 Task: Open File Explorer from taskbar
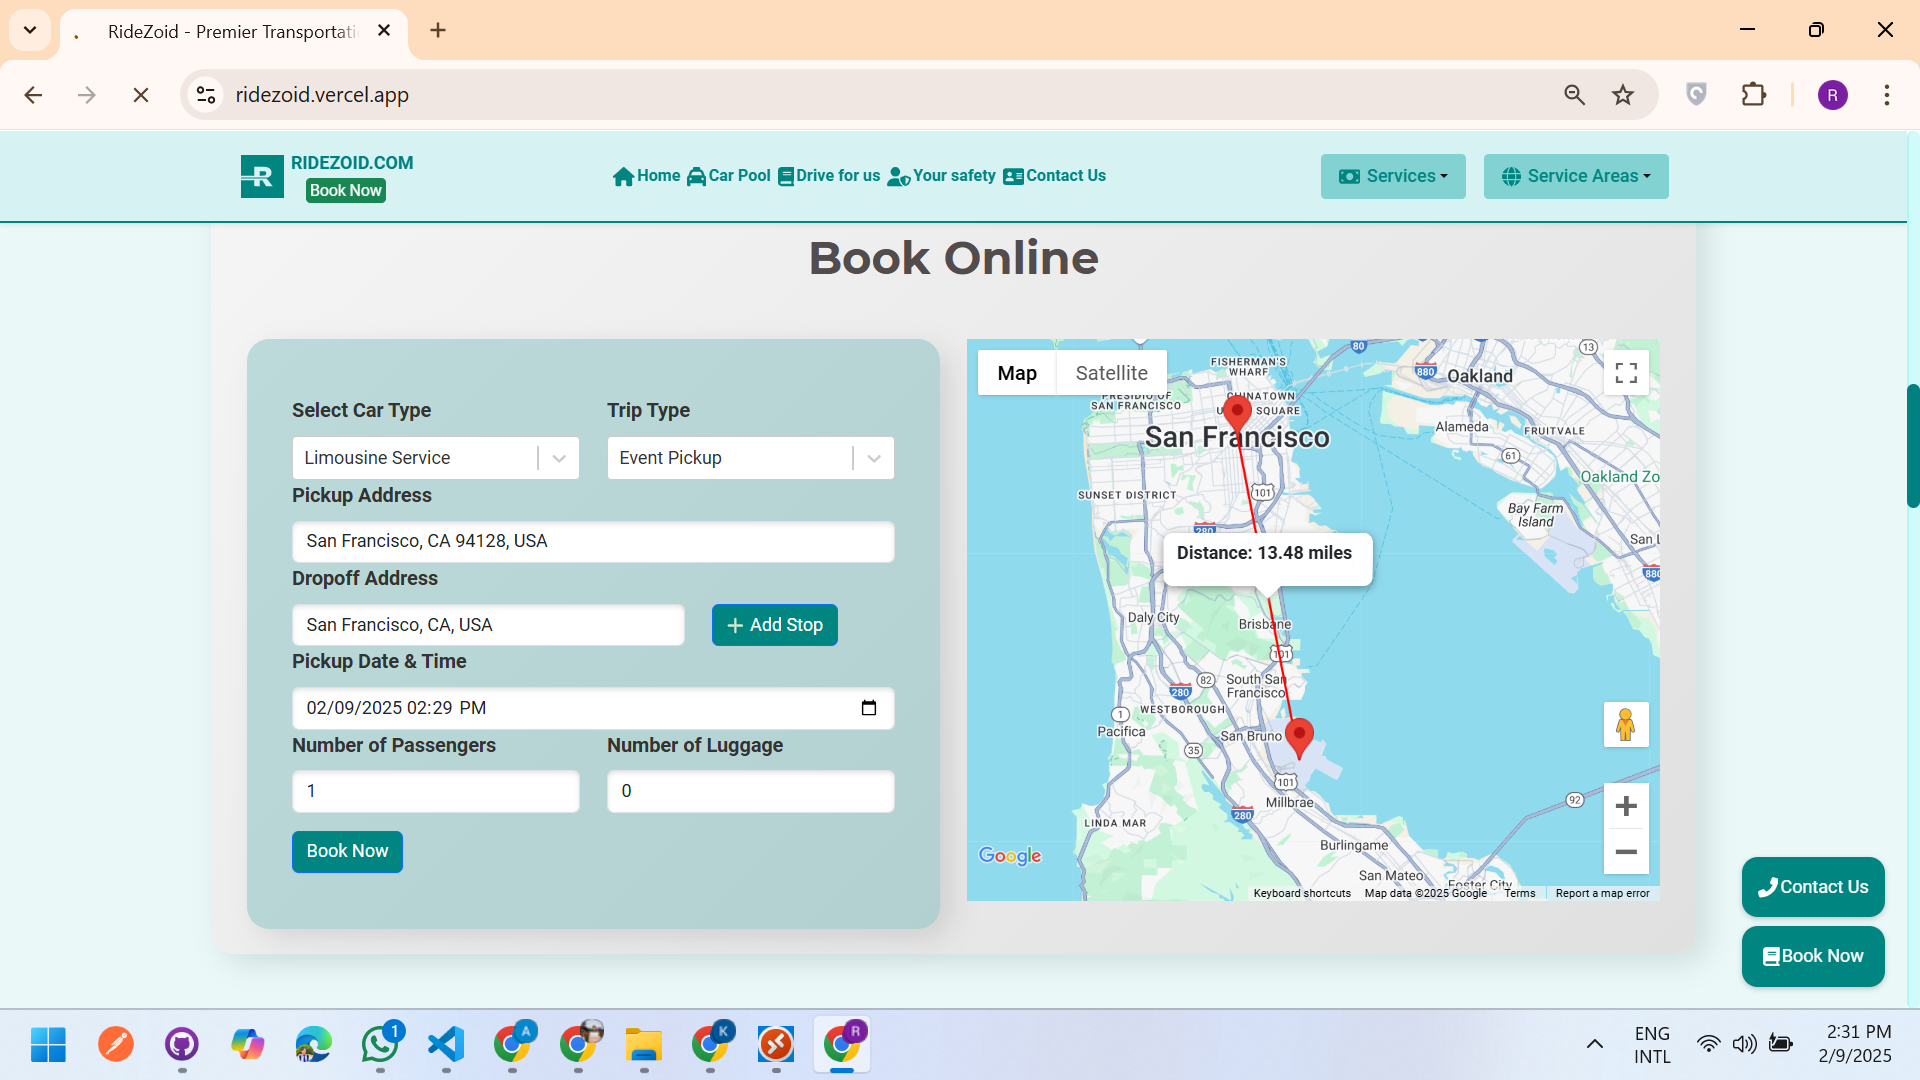644,1045
